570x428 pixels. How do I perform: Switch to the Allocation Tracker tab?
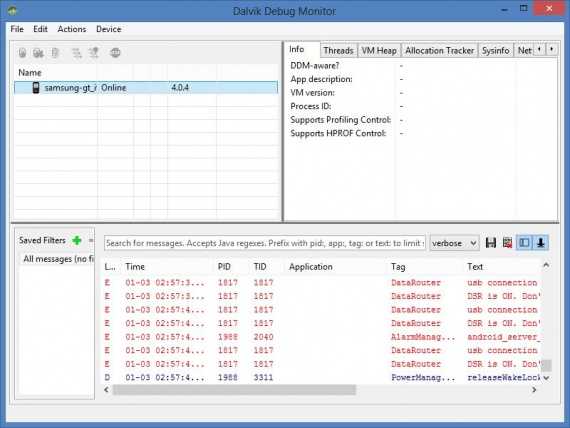tap(439, 51)
